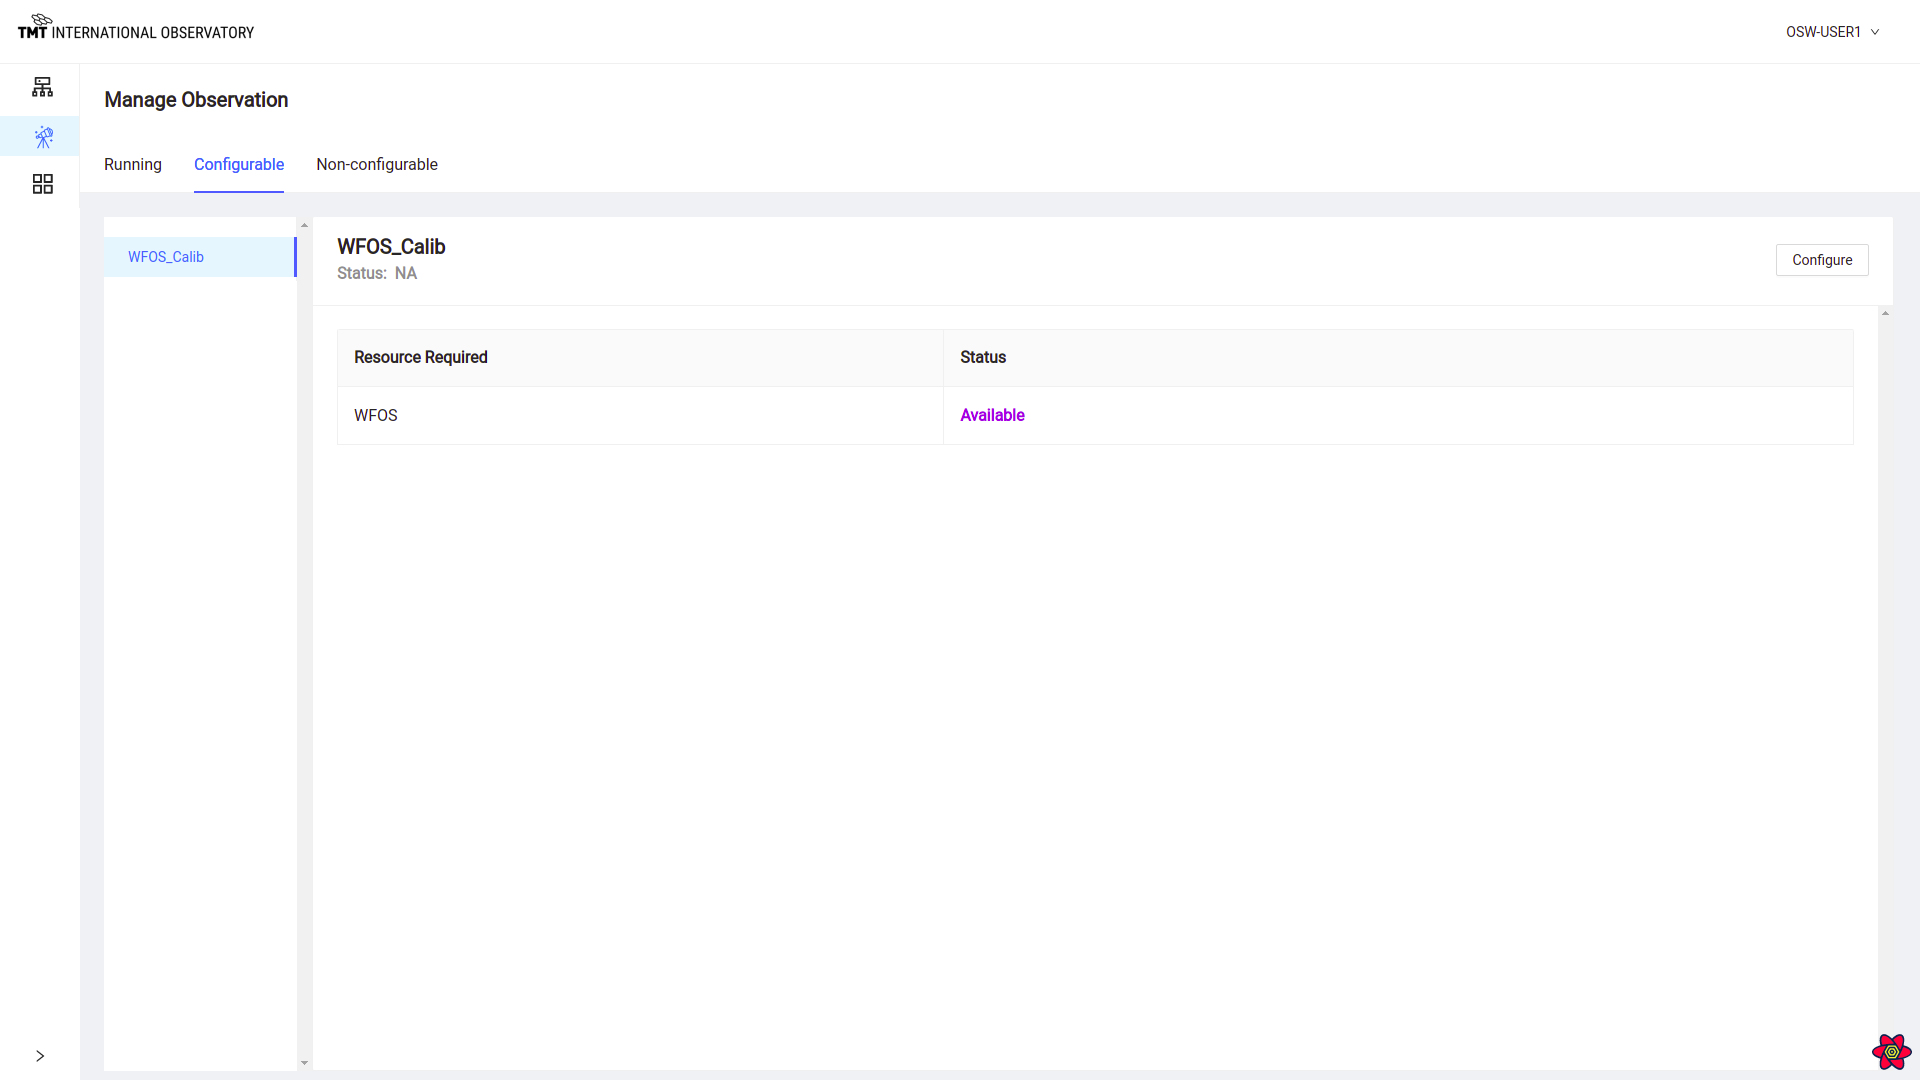Viewport: 1920px width, 1080px height.
Task: Click the resource table scroll-up arrow
Action: coord(1885,314)
